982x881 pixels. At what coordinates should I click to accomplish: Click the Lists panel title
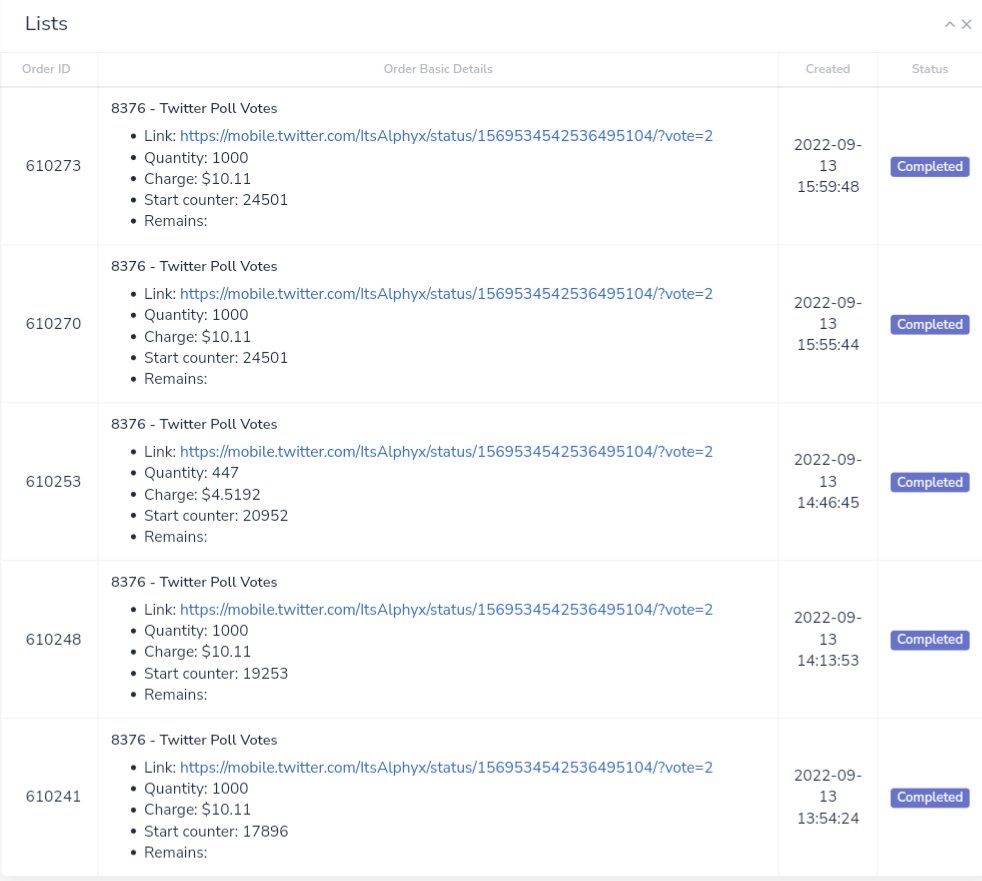[x=46, y=23]
